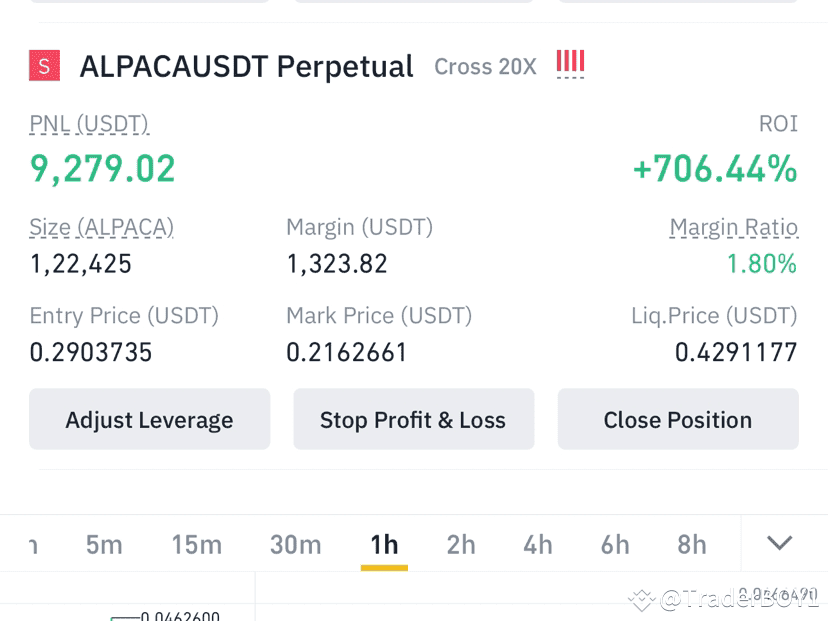
Task: Choose the 2h chart interval
Action: point(461,544)
